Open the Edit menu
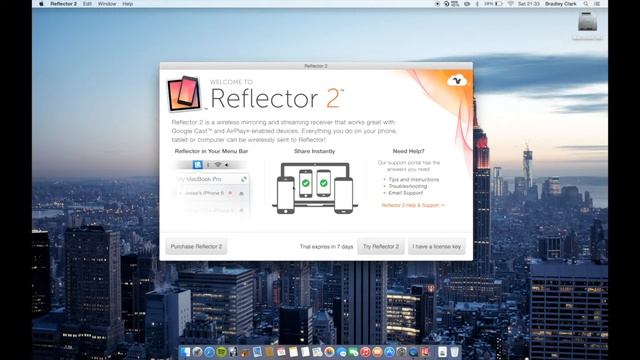The width and height of the screenshot is (640, 360). coord(87,4)
